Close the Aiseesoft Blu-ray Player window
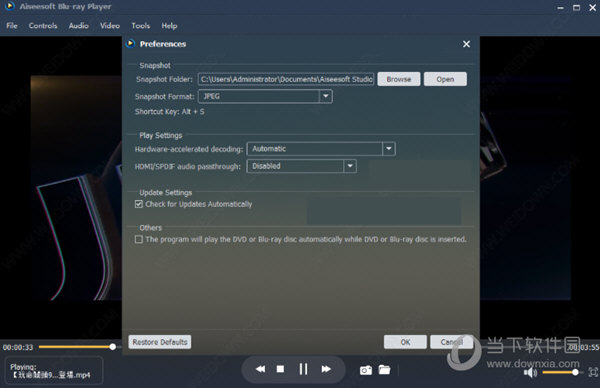This screenshot has height=388, width=600. 593,7
